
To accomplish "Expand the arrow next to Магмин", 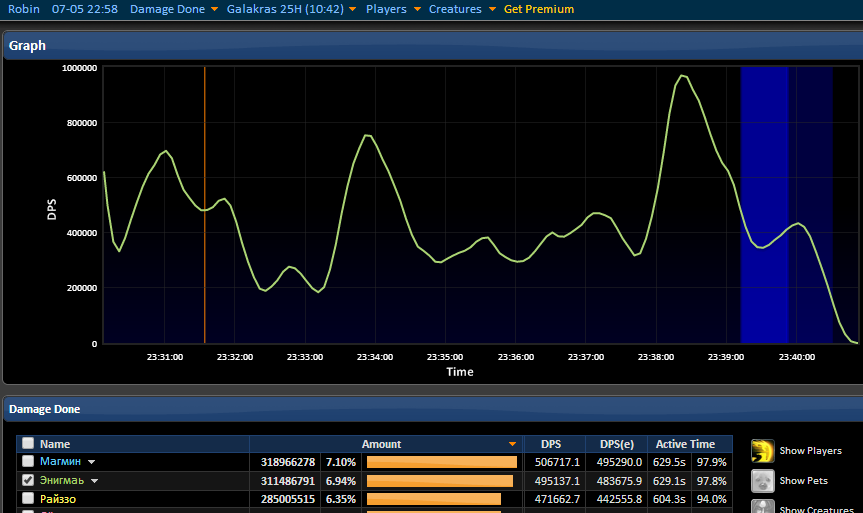I will point(91,462).
